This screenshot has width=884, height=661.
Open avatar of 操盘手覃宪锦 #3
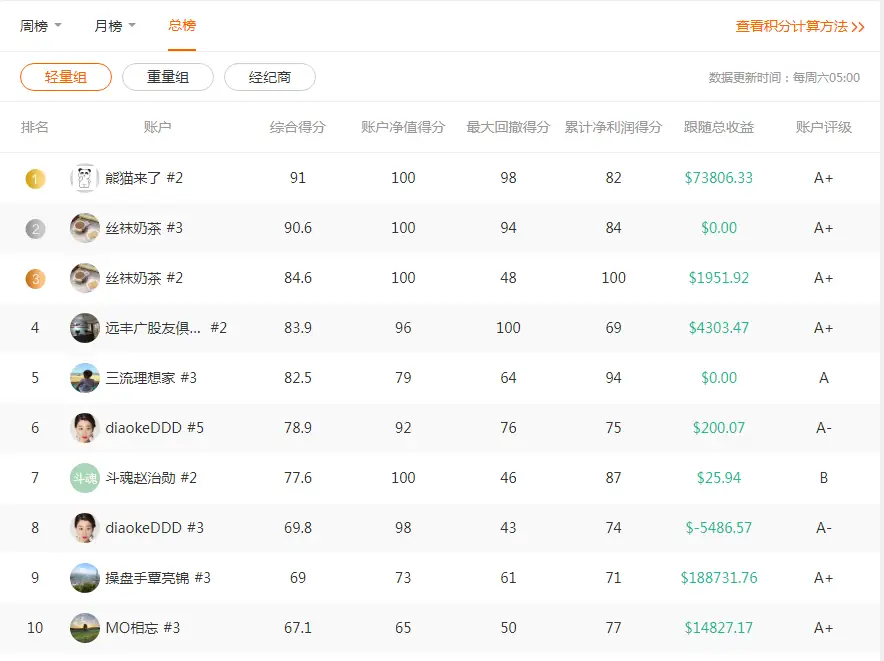(85, 578)
